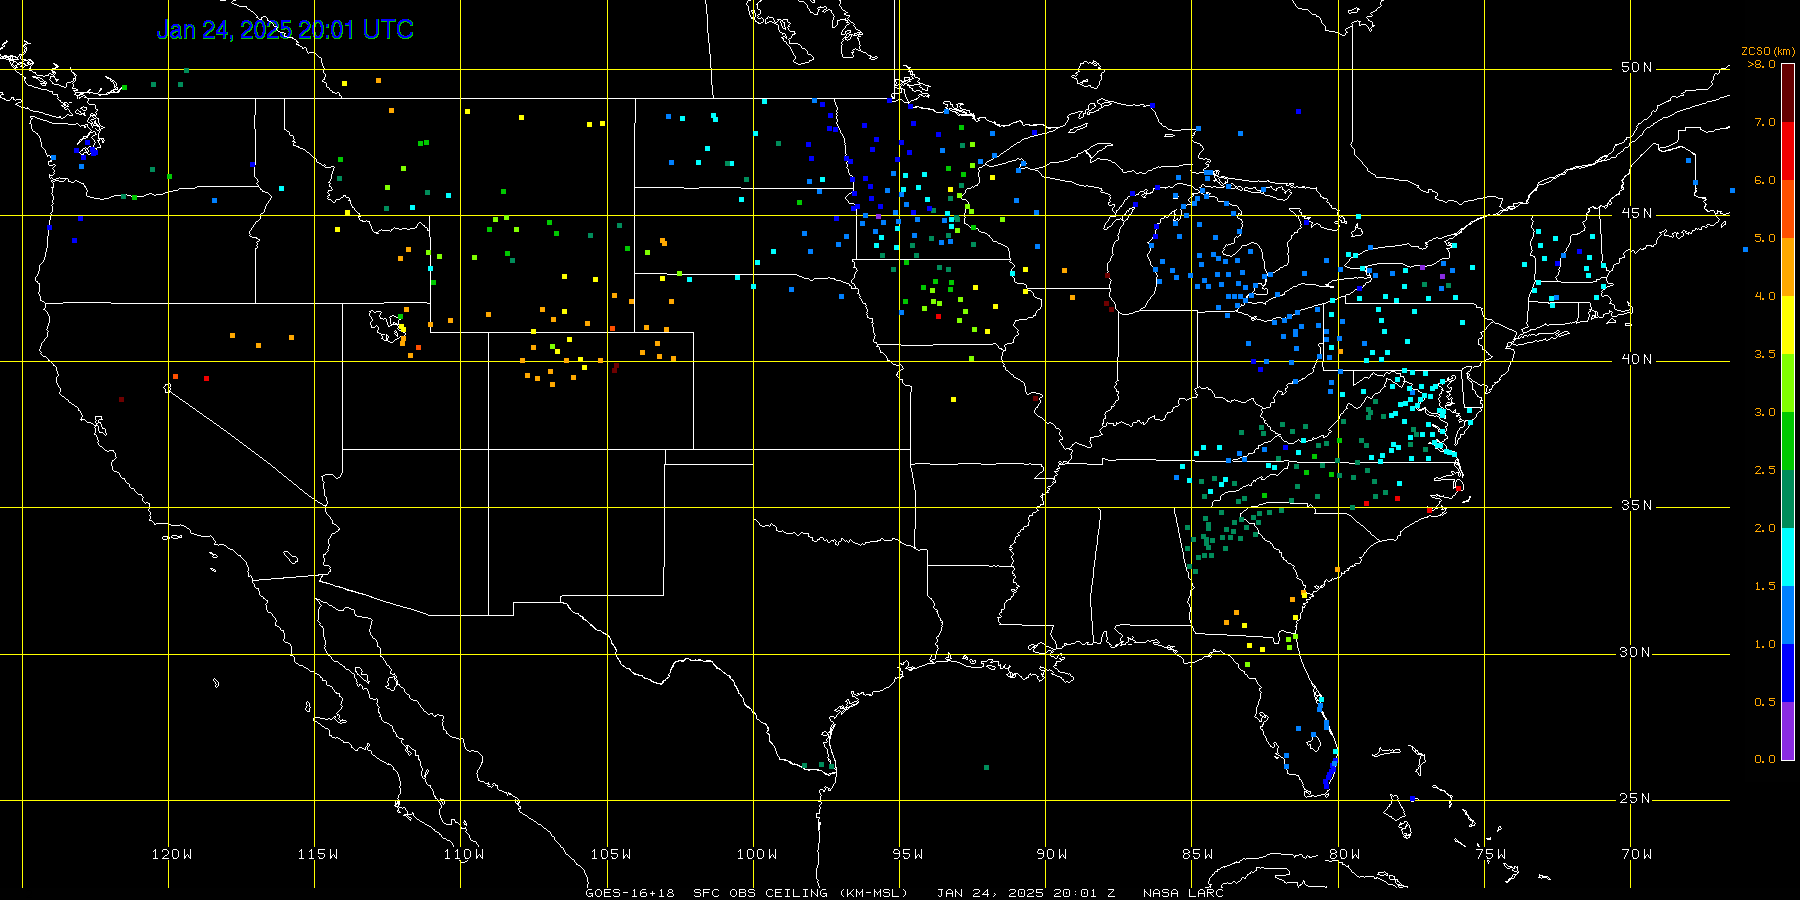The width and height of the screenshot is (1800, 900).
Task: Click the "85 W" longitude label
Action: 1198,854
